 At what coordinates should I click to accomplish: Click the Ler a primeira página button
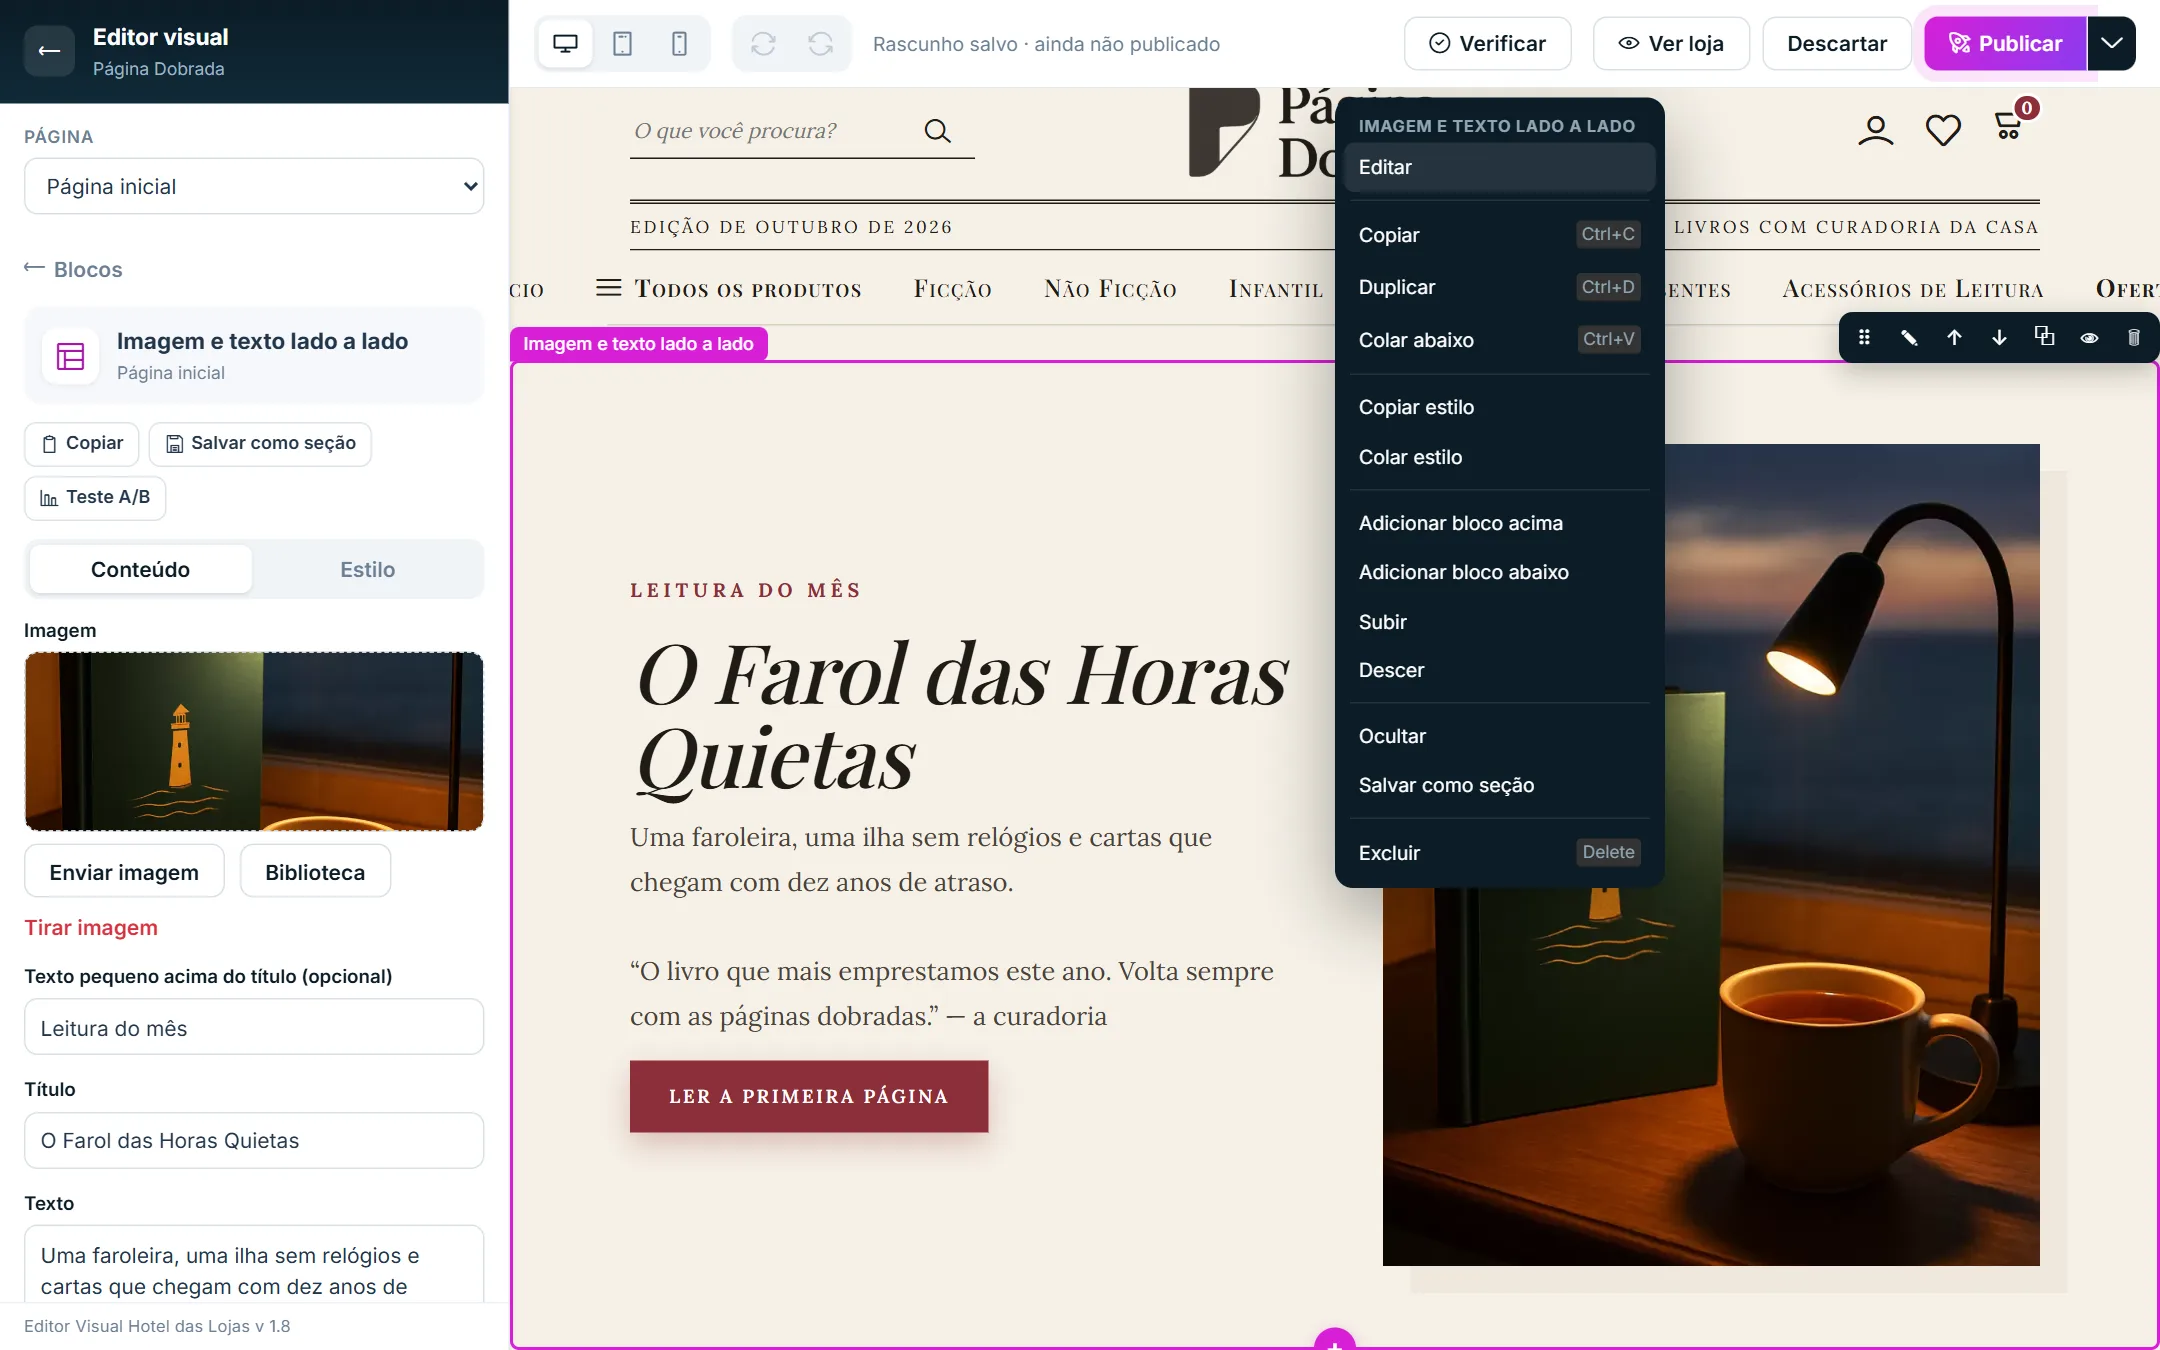(x=809, y=1097)
